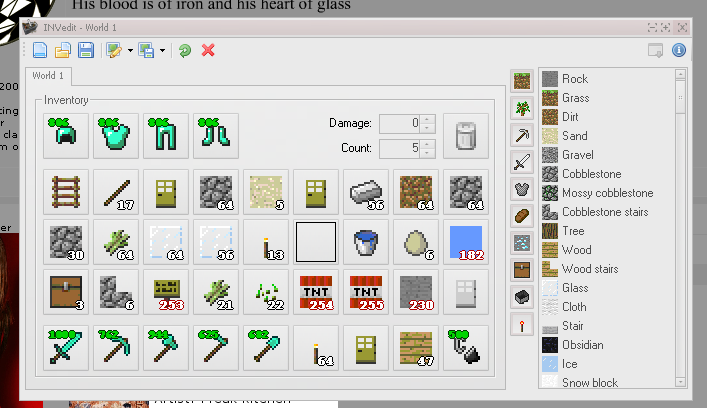Open the blue info about icon
The image size is (707, 408).
click(x=679, y=50)
